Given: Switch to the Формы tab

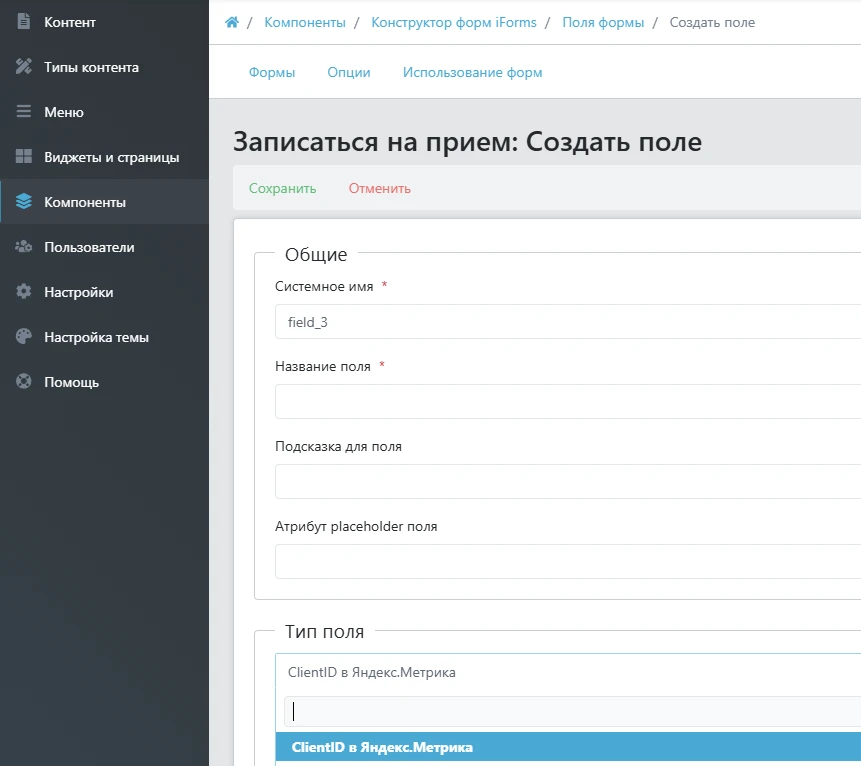Looking at the screenshot, I should point(272,72).
